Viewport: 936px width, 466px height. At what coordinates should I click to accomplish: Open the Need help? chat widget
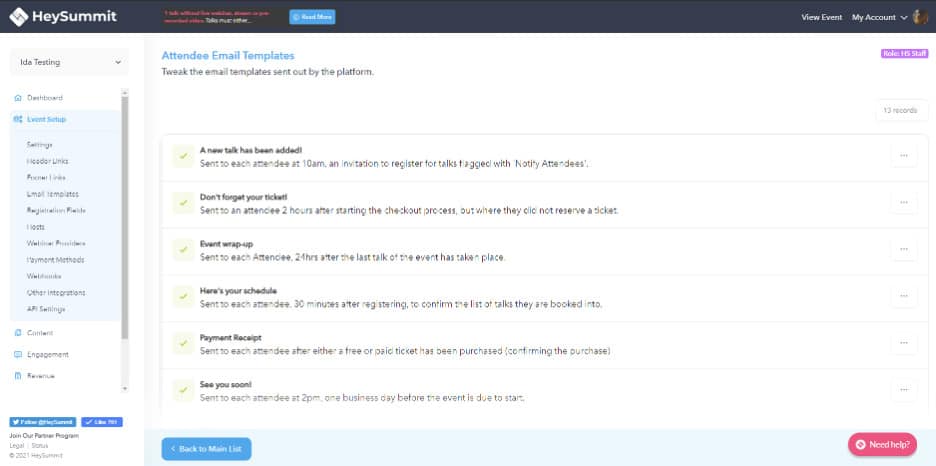tap(882, 444)
